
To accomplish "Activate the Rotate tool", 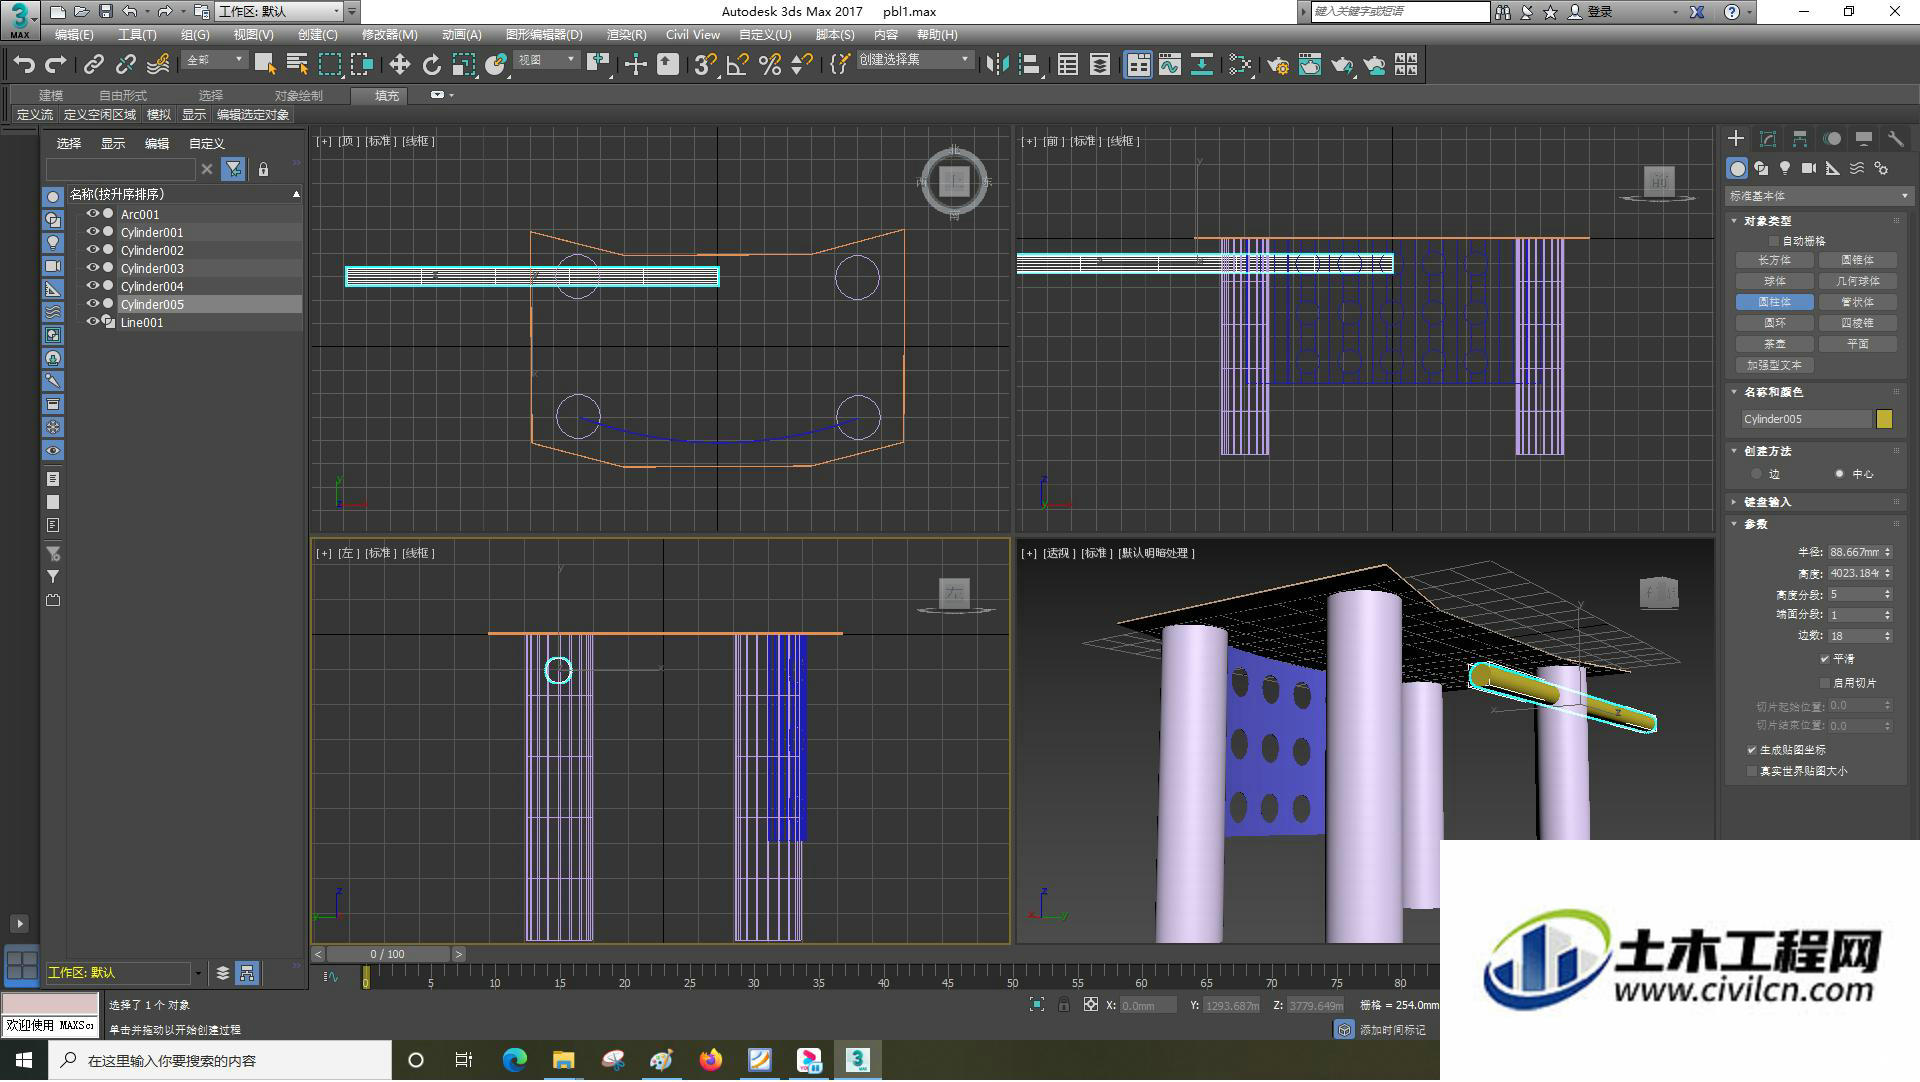I will tap(431, 65).
